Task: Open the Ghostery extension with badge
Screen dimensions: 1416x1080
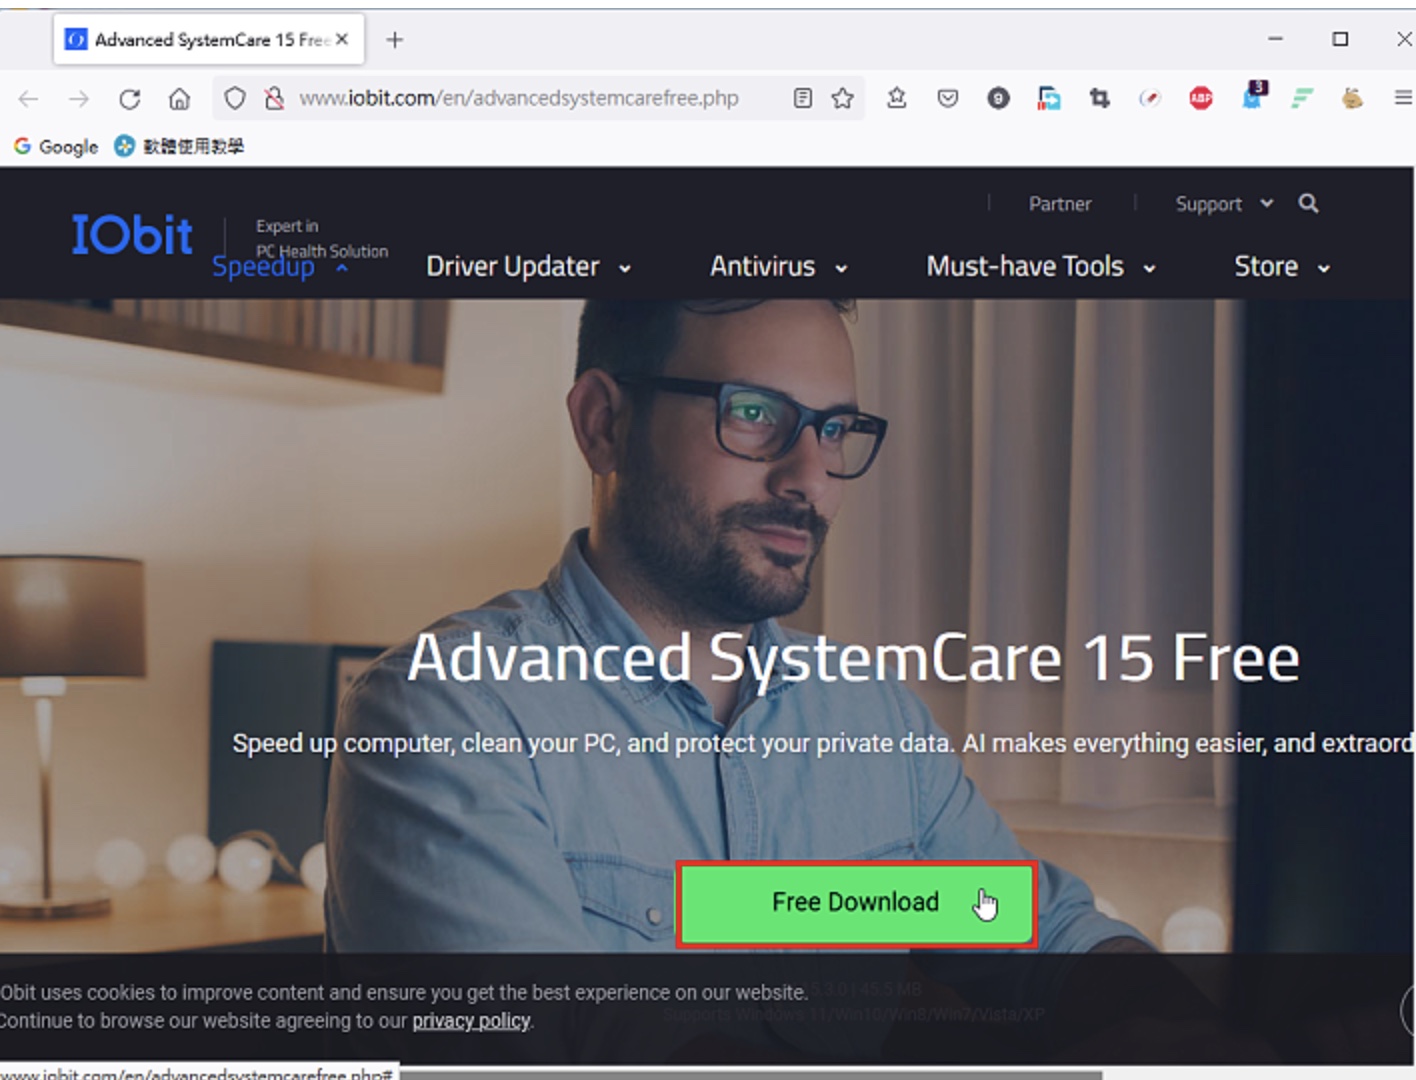Action: 1253,96
